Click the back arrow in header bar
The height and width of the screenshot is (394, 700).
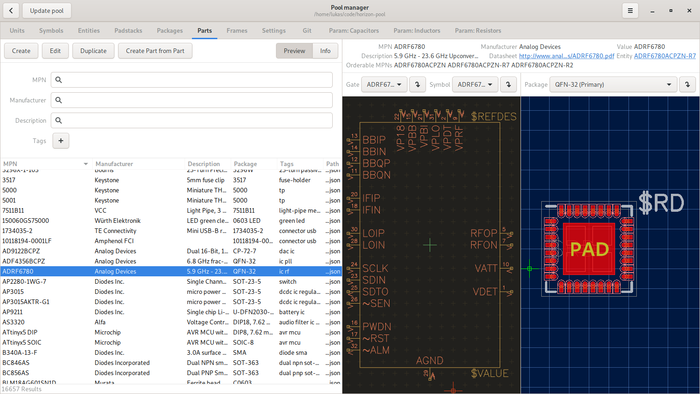[x=11, y=10]
